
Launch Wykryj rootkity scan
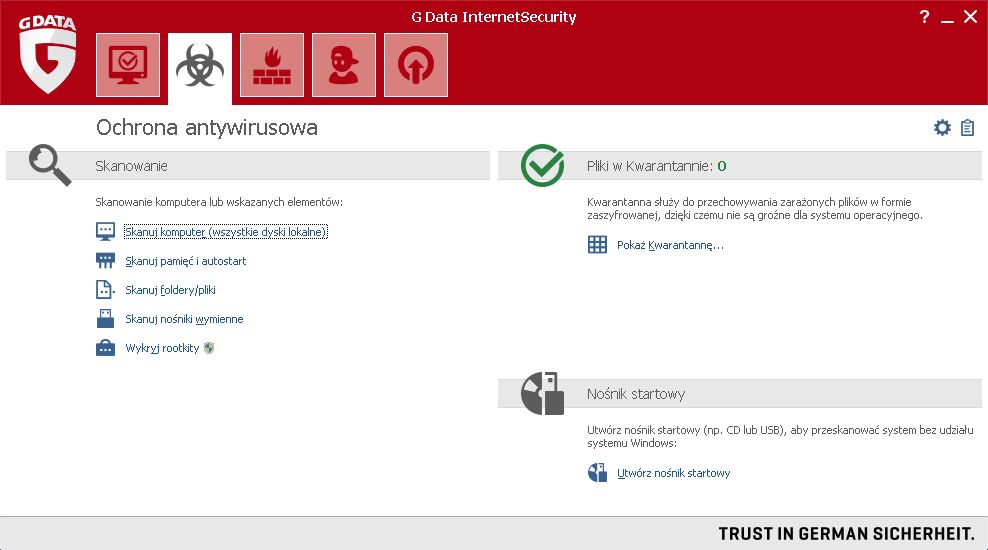pyautogui.click(x=162, y=348)
